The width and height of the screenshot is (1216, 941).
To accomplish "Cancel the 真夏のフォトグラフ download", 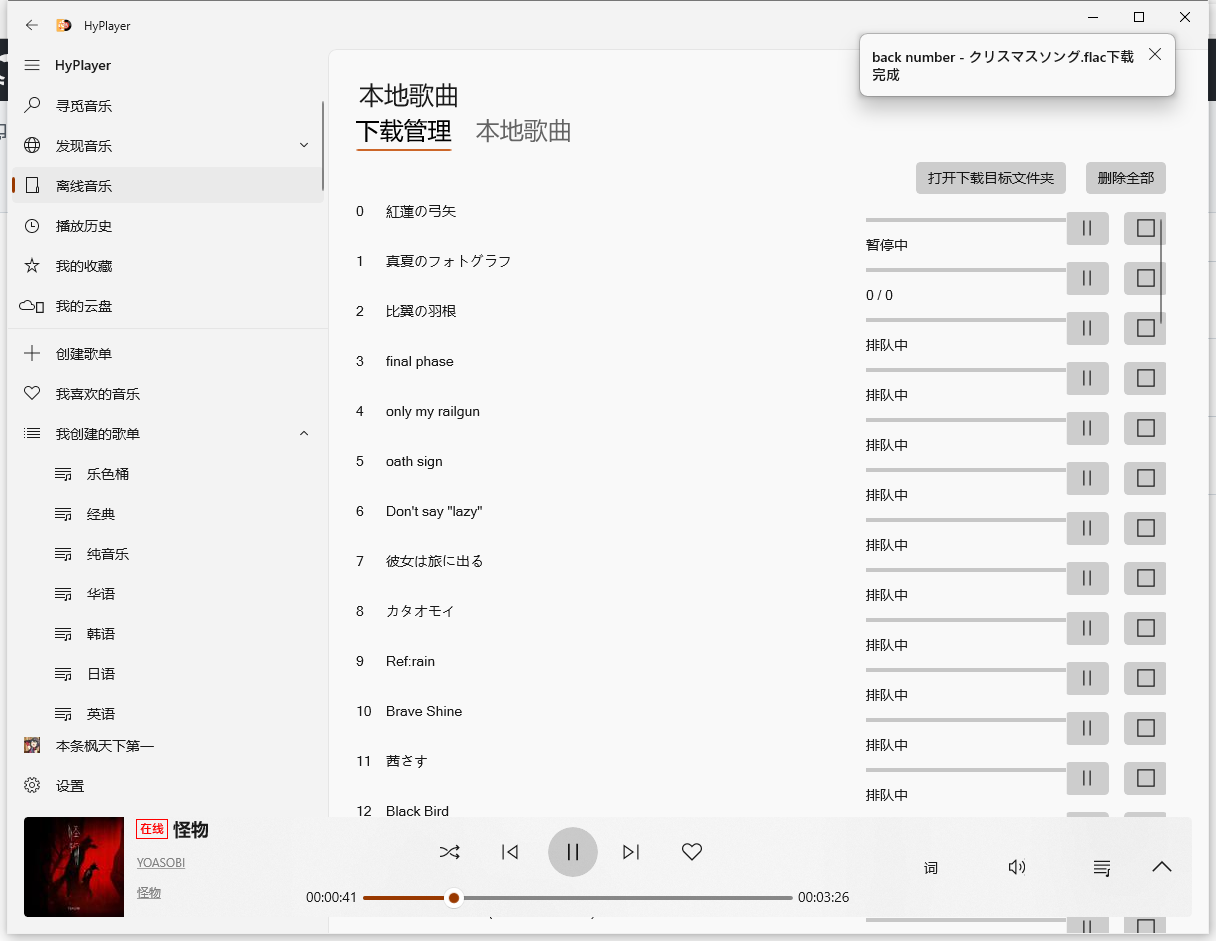I will (x=1144, y=278).
